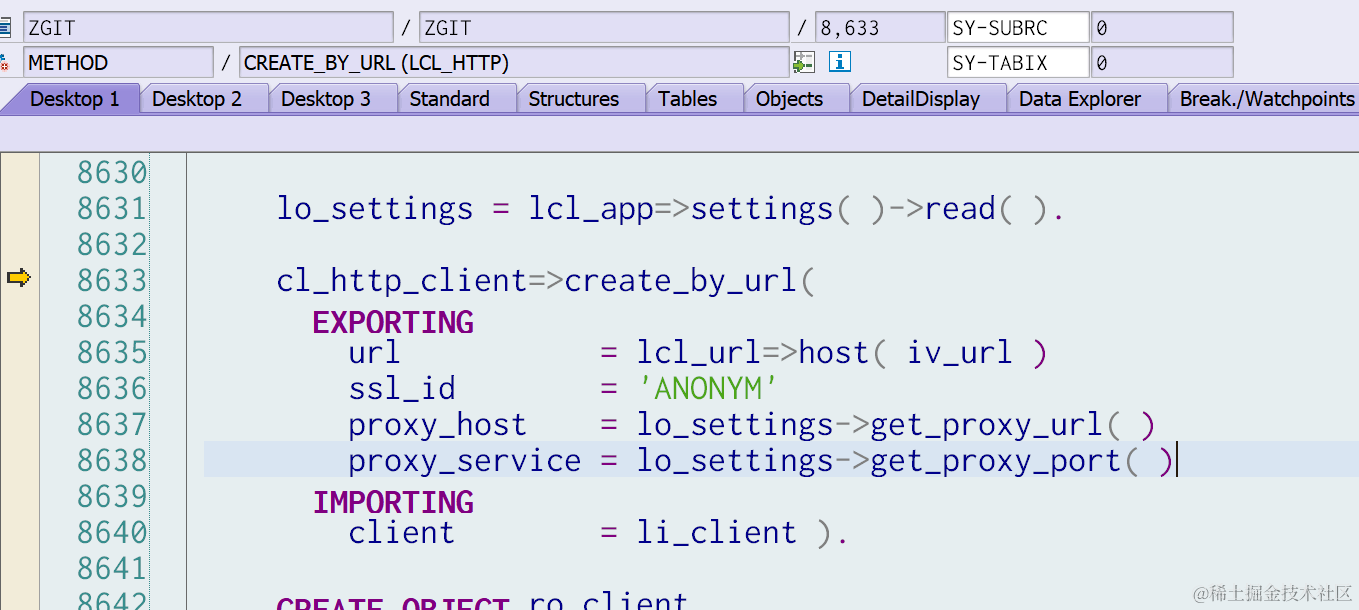Screen dimensions: 1359x610
Task: Click the lcl_app=>settings( ) call
Action: click(x=708, y=209)
